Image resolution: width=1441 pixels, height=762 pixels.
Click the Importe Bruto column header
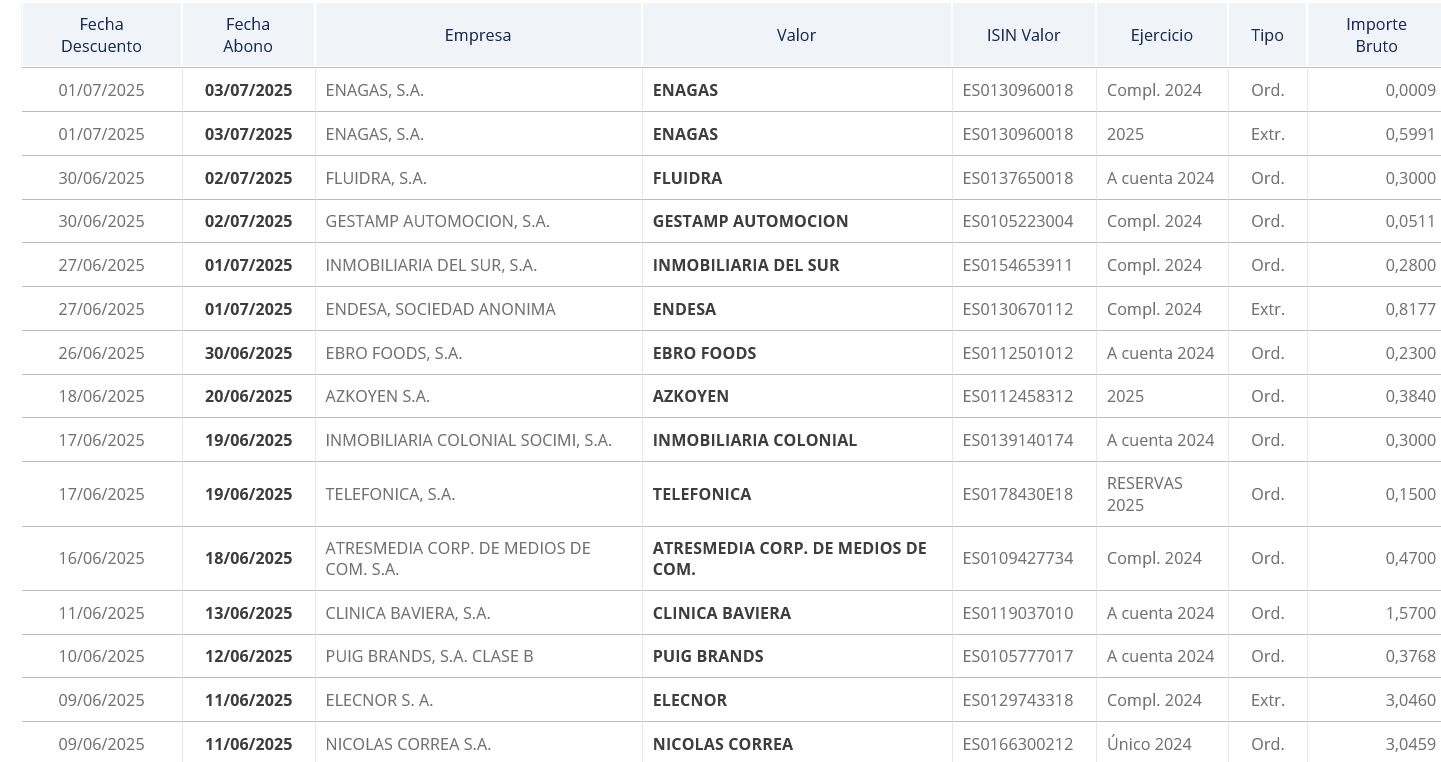pyautogui.click(x=1376, y=35)
